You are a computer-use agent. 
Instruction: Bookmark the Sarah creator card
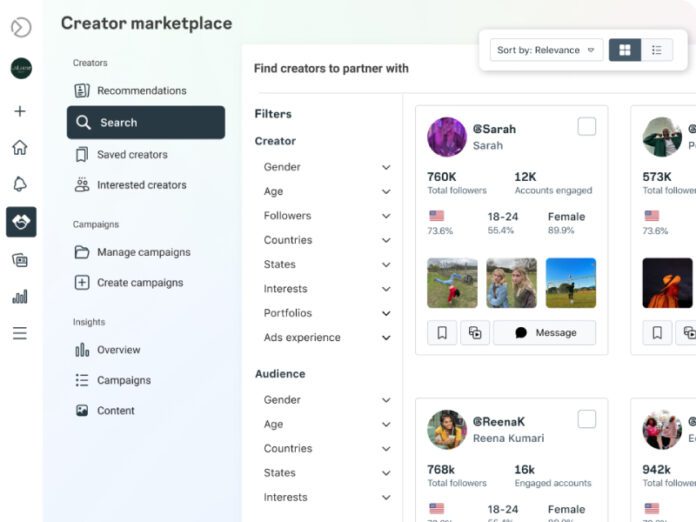(x=441, y=333)
